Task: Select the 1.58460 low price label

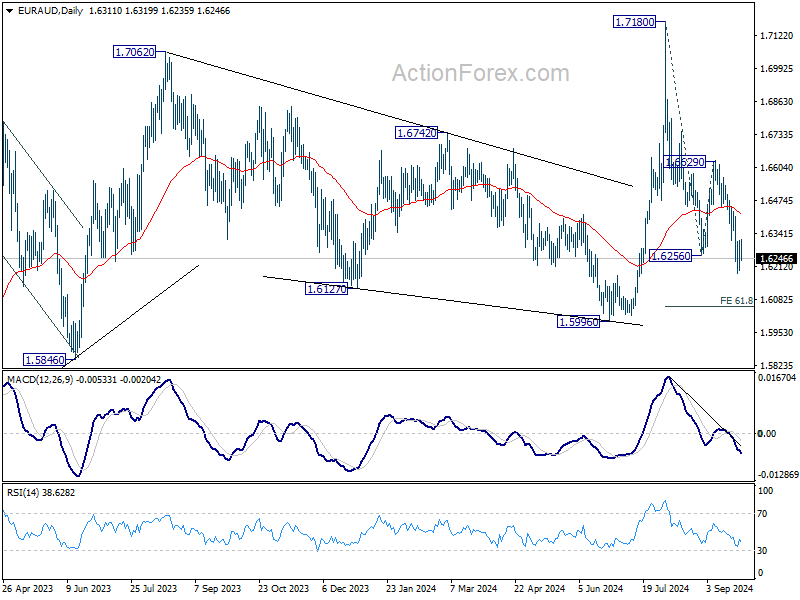Action: coord(45,360)
